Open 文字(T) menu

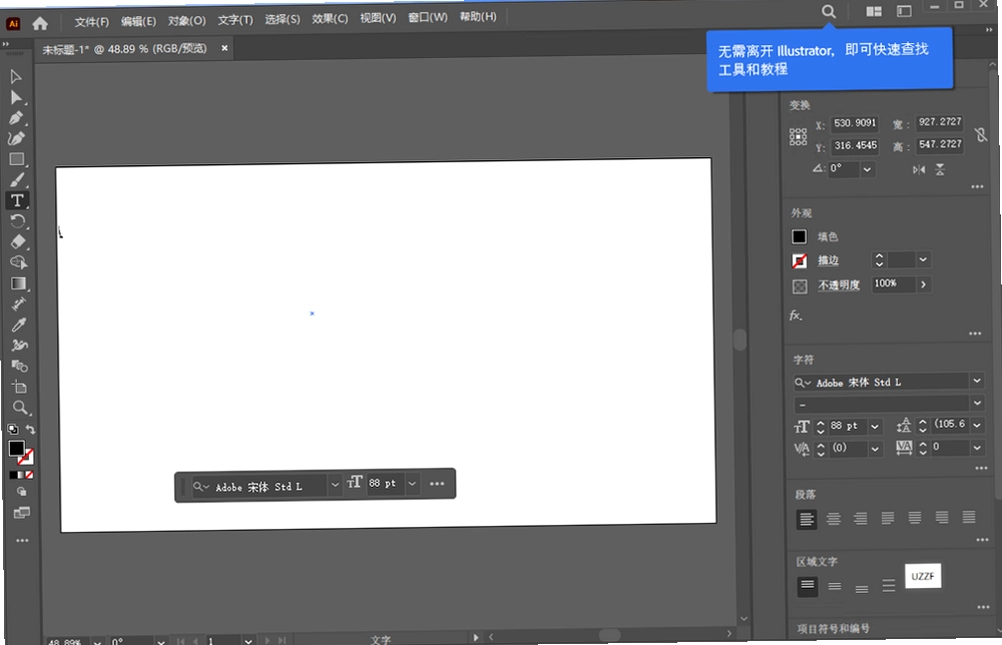(235, 20)
